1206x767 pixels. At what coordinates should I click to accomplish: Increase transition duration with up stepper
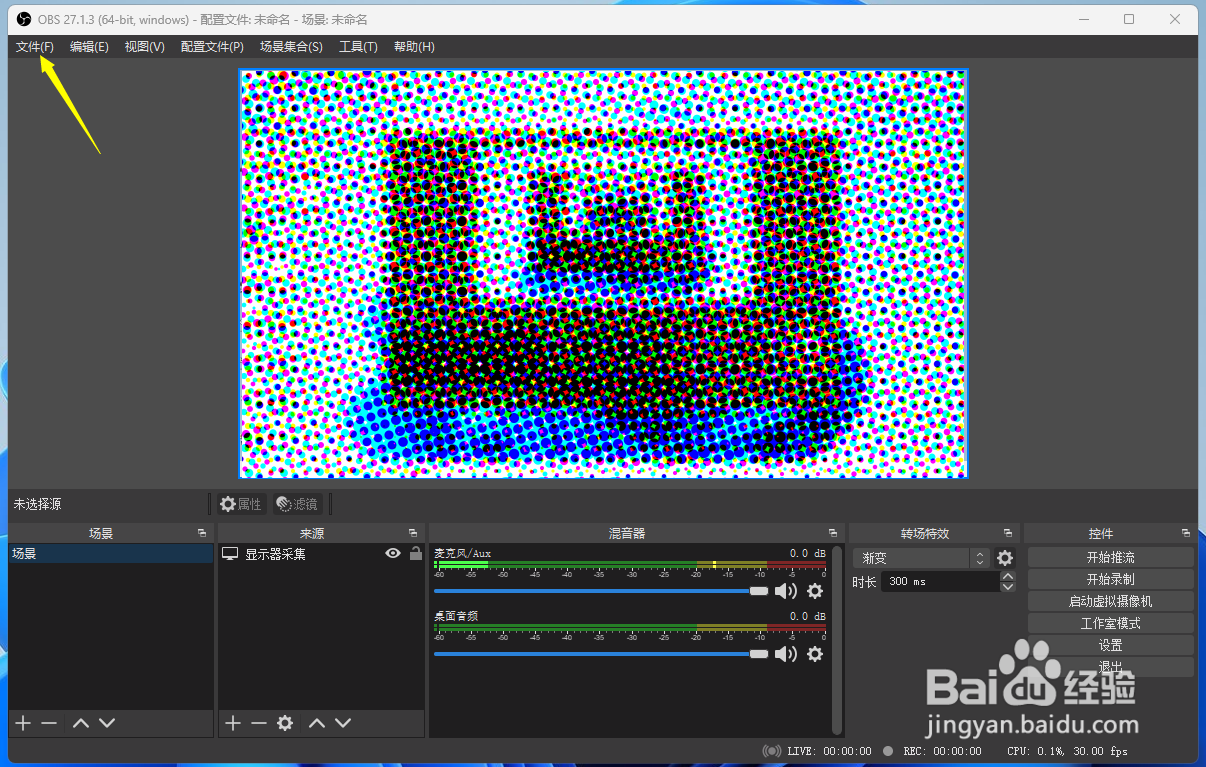(x=1008, y=576)
